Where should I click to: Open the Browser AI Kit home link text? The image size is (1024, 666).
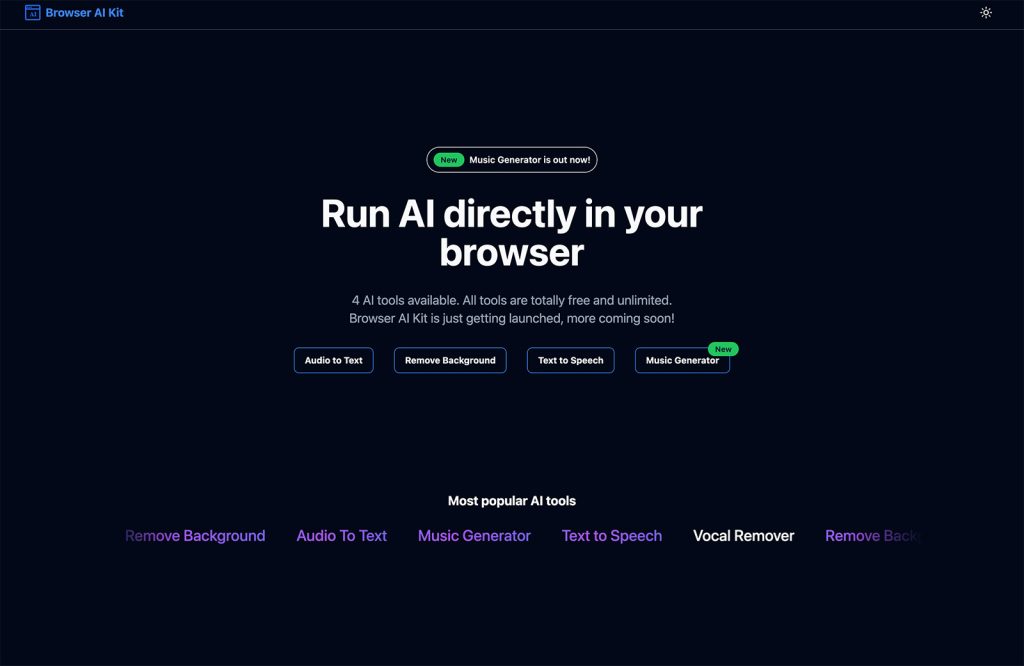(85, 13)
